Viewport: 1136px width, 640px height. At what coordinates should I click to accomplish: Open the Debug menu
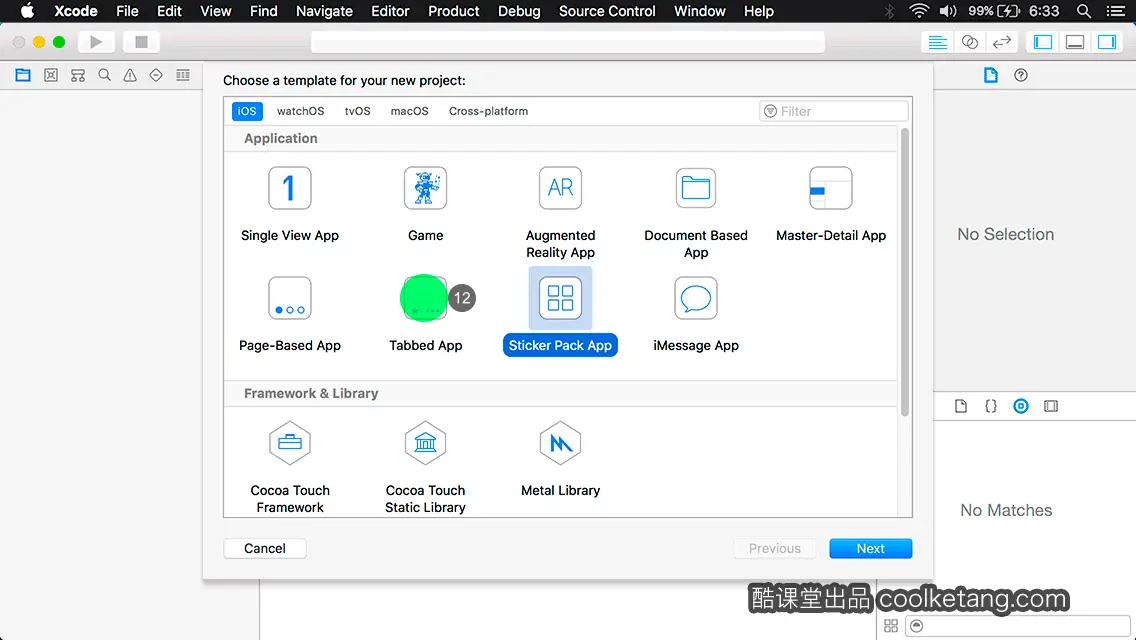[519, 11]
